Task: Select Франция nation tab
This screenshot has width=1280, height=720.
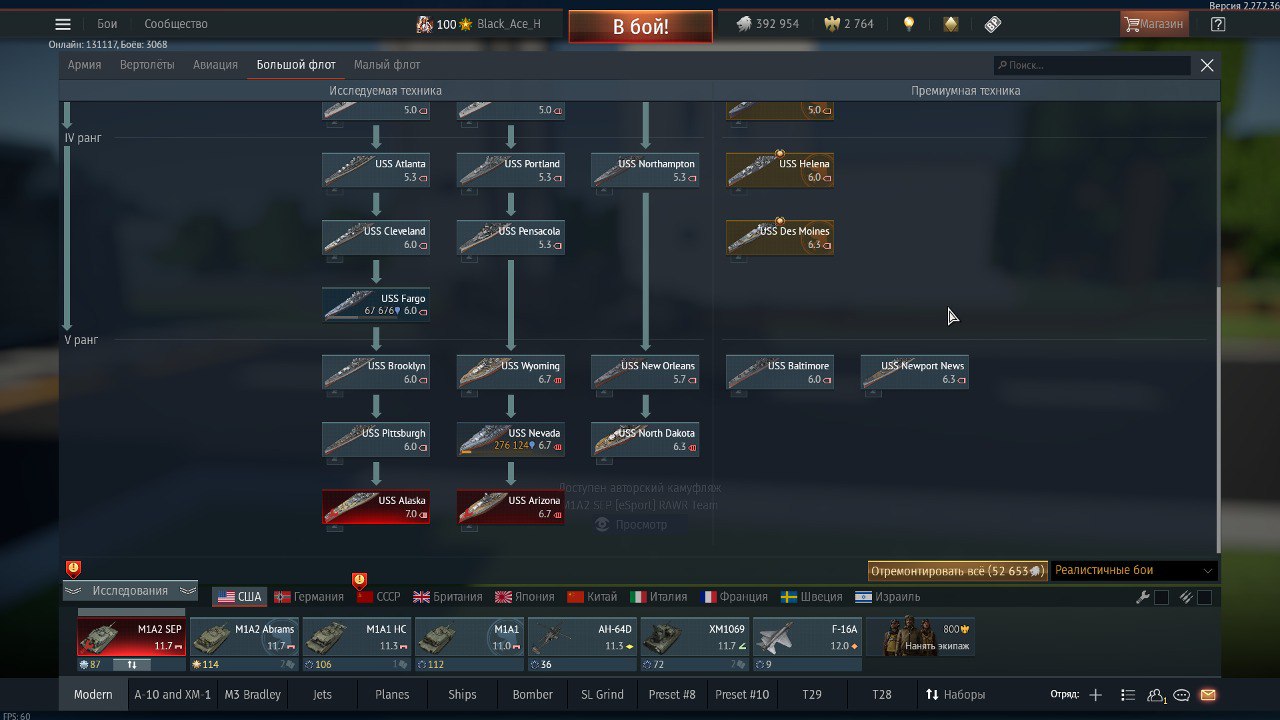Action: (734, 597)
